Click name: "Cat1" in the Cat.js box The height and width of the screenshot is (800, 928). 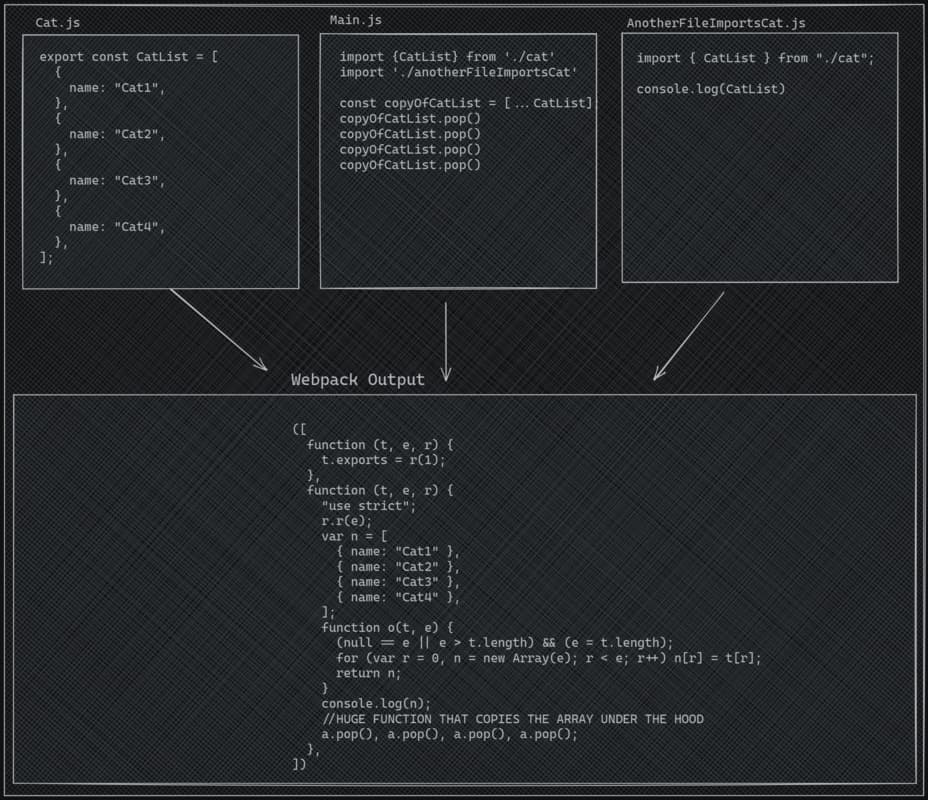[x=116, y=88]
